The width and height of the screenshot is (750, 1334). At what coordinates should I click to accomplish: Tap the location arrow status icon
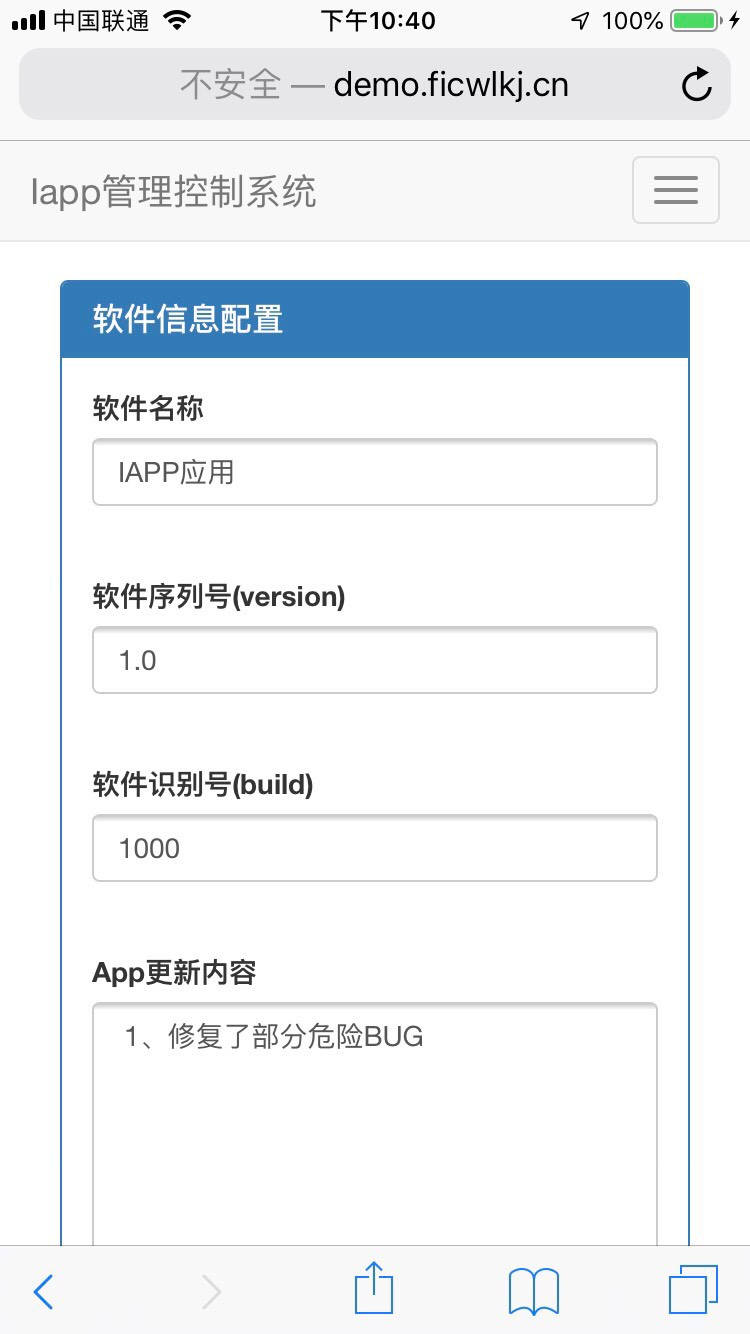pos(580,21)
